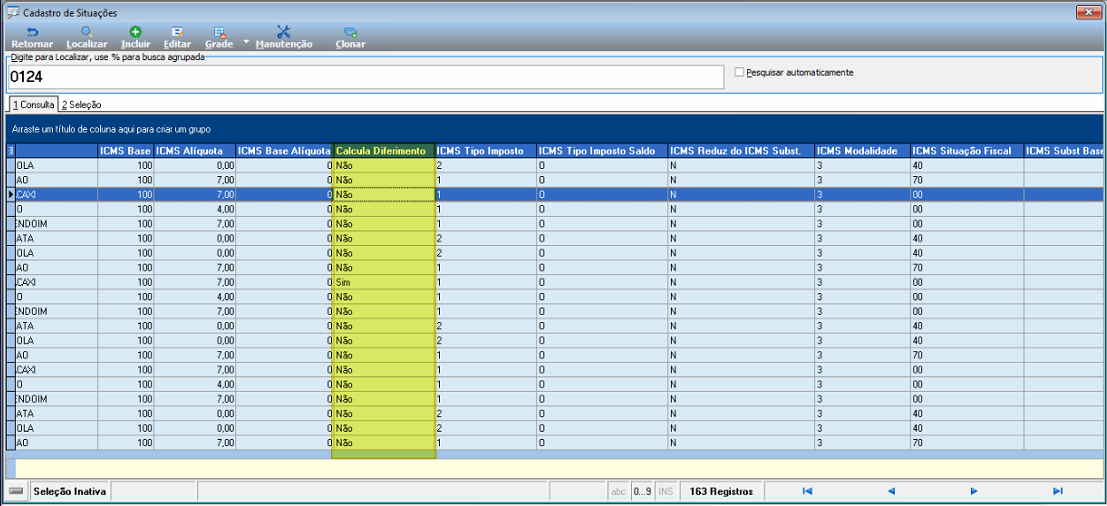The width and height of the screenshot is (1107, 506).
Task: Click the ICMS Situação Fiscal column header
Action: (967, 150)
